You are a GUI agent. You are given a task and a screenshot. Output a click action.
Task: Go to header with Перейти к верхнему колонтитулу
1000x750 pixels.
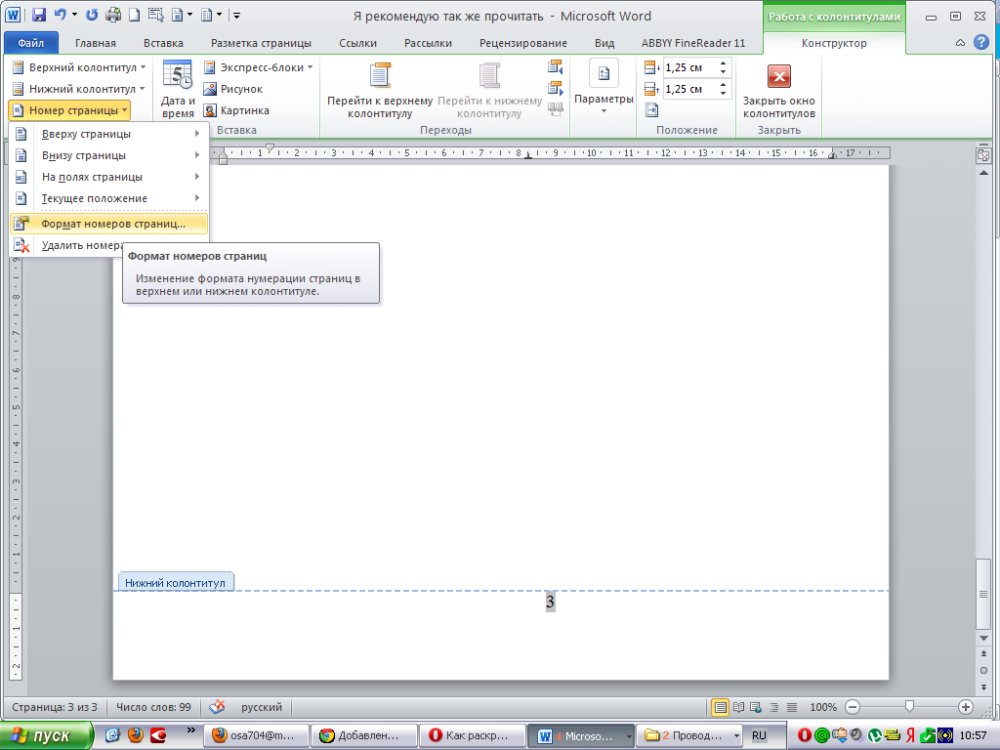pos(380,90)
